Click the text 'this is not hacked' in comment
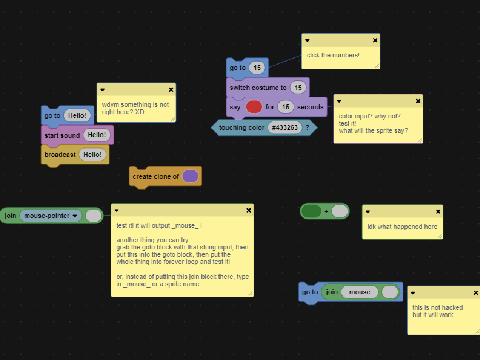Viewport: 480px width, 360px height. tap(438, 307)
